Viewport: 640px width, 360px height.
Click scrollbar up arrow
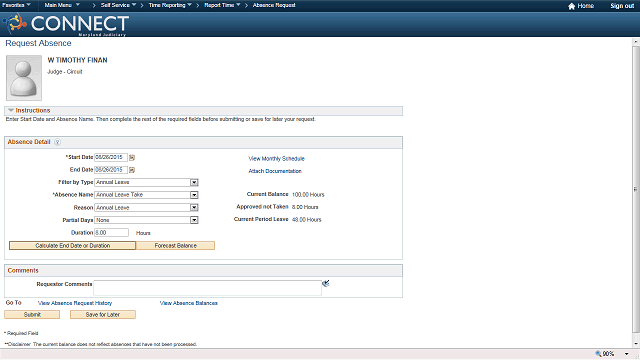(x=636, y=42)
